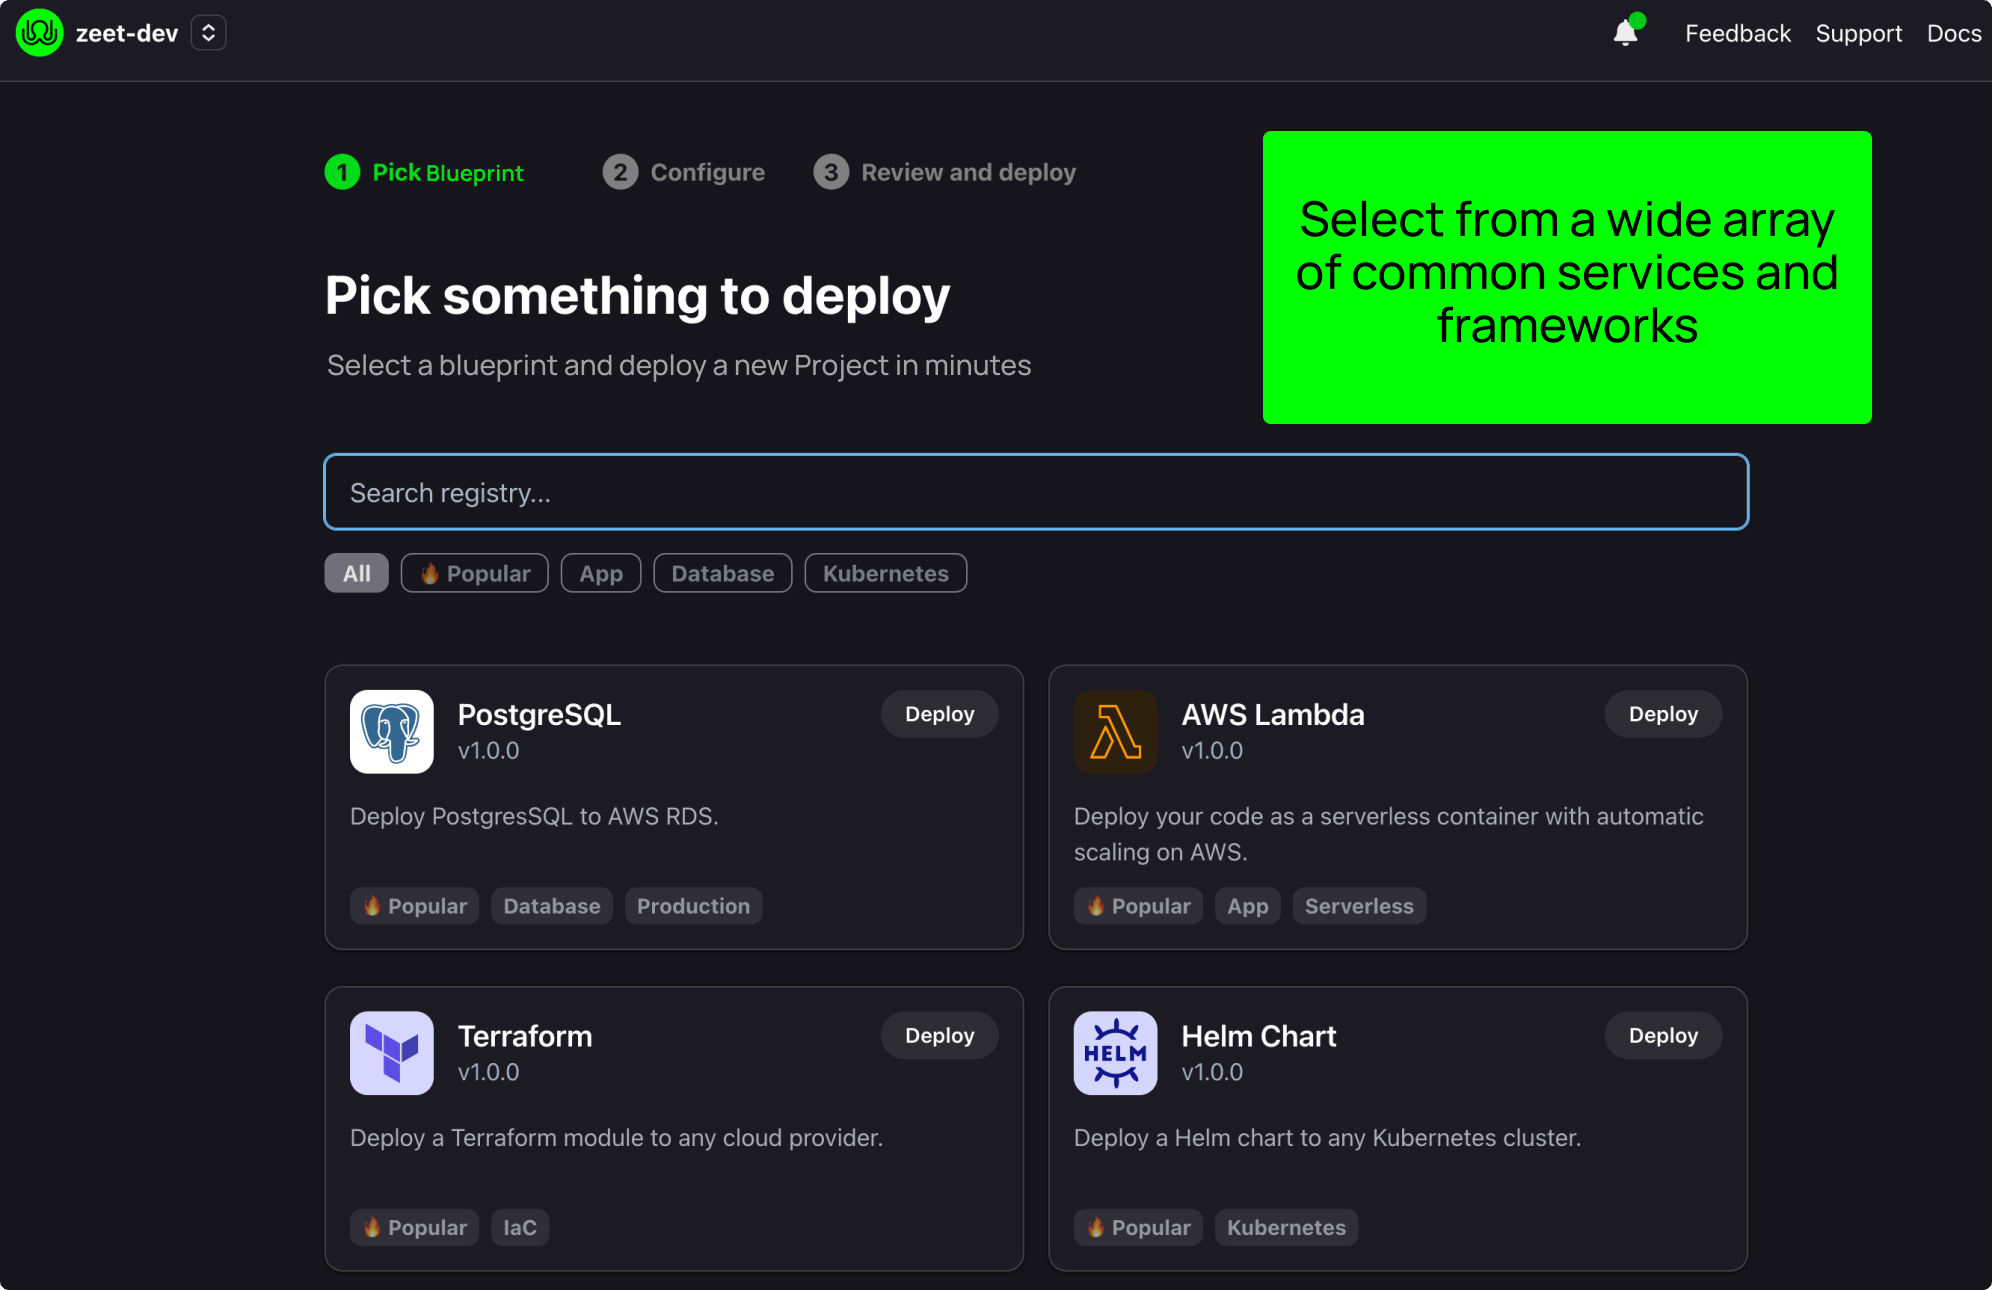Image resolution: width=1992 pixels, height=1290 pixels.
Task: Filter blueprints by Kubernetes
Action: [886, 573]
